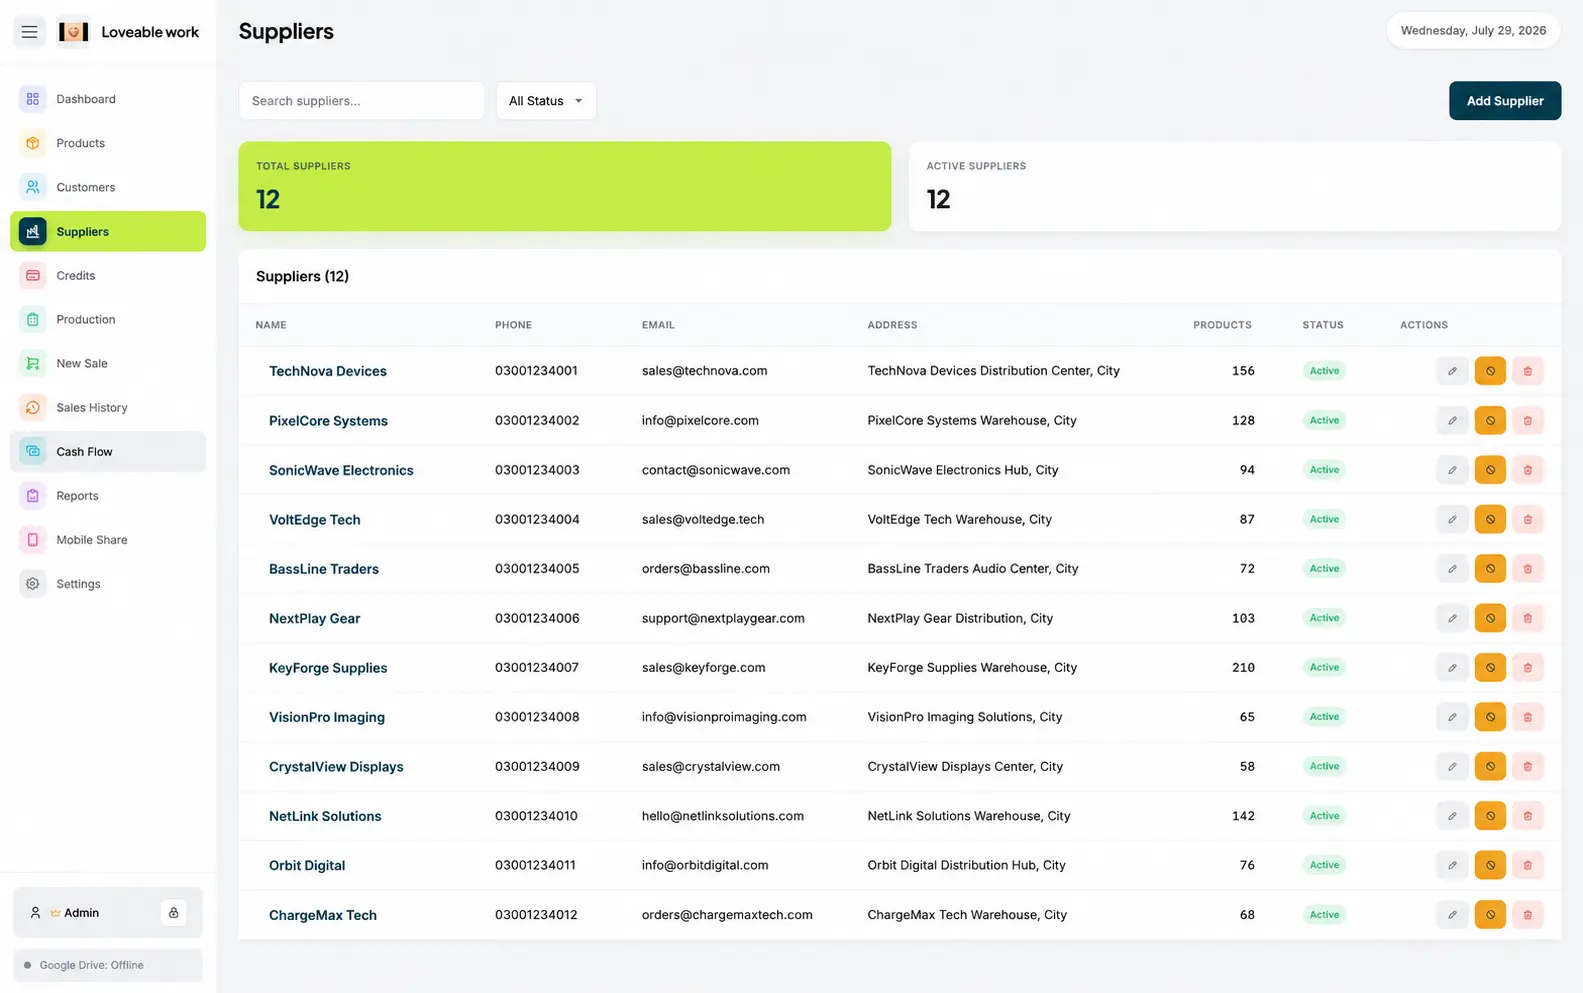Edit KeyForge Supplies supplier
Viewport: 1583px width, 993px height.
1452,667
